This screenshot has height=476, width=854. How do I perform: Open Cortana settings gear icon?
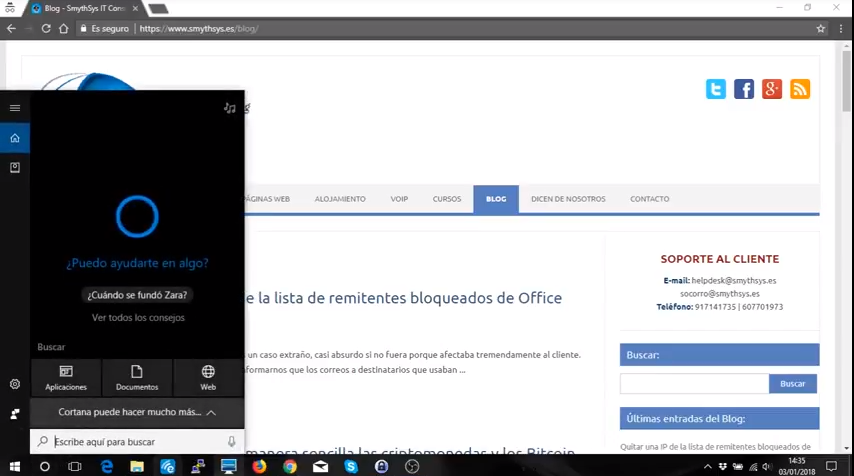click(x=14, y=384)
